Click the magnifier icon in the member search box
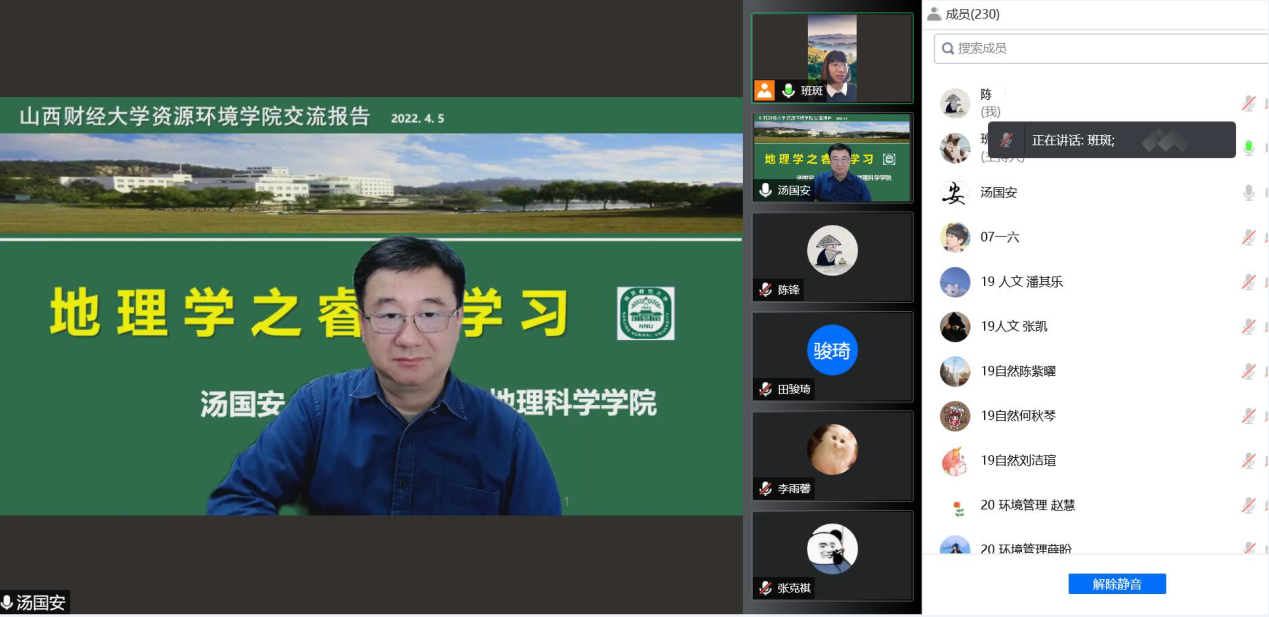Image resolution: width=1269 pixels, height=617 pixels. [948, 48]
